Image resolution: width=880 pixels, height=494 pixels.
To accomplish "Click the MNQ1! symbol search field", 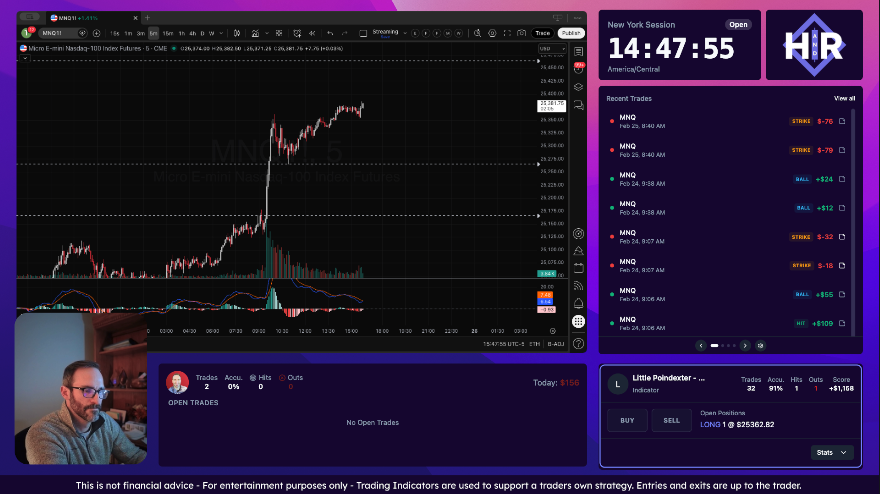I will click(62, 33).
